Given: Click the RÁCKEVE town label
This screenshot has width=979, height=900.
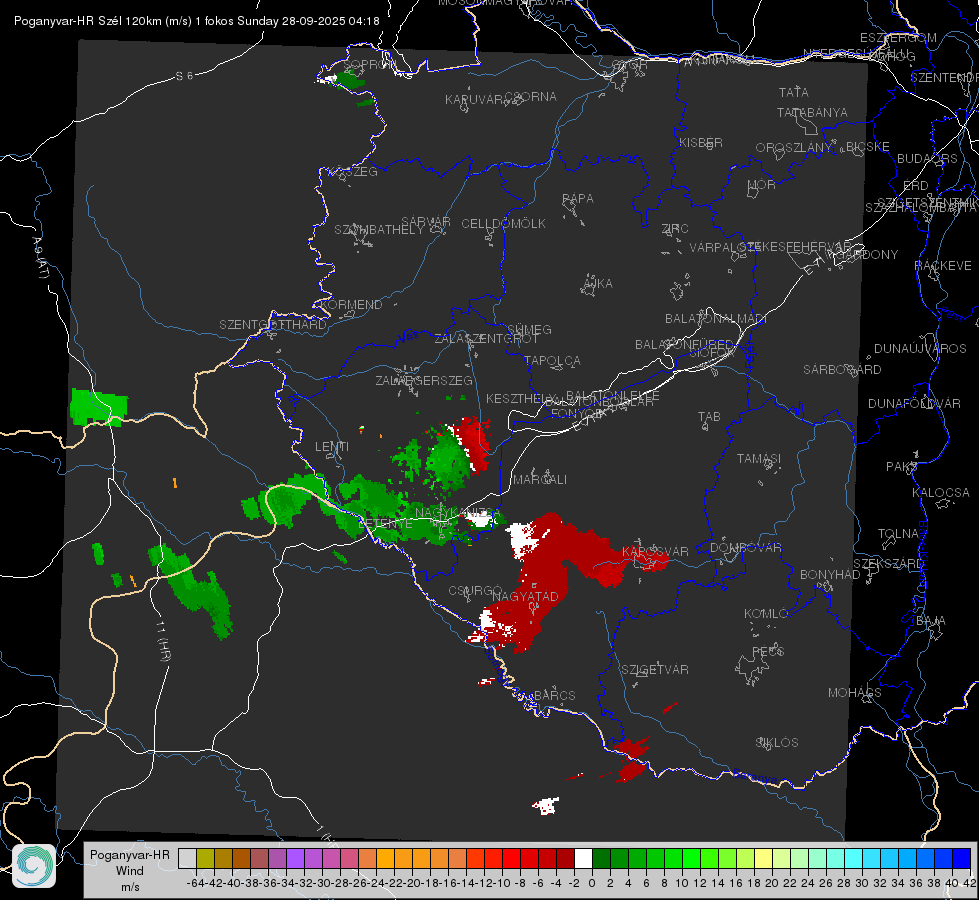Looking at the screenshot, I should (943, 266).
